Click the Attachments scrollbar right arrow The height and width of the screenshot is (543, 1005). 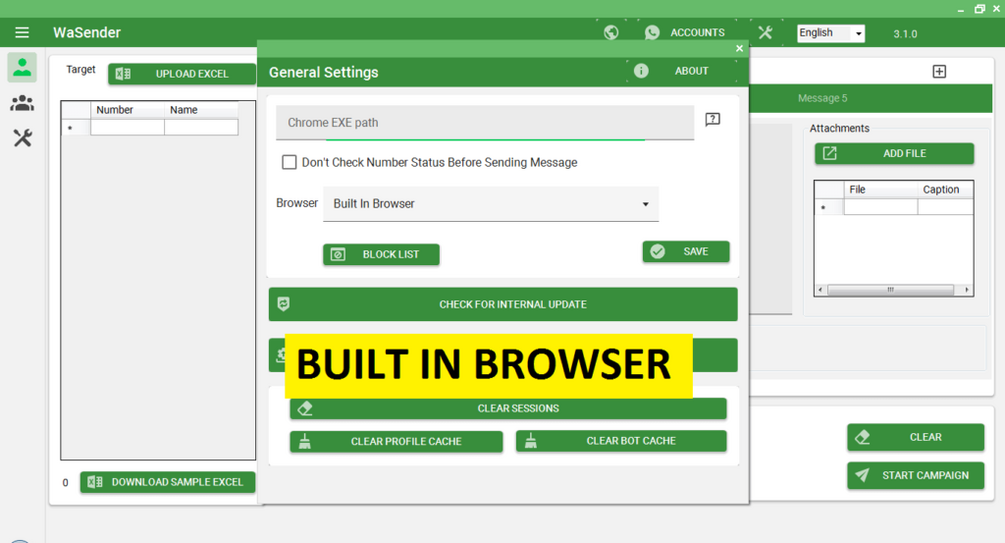(967, 290)
